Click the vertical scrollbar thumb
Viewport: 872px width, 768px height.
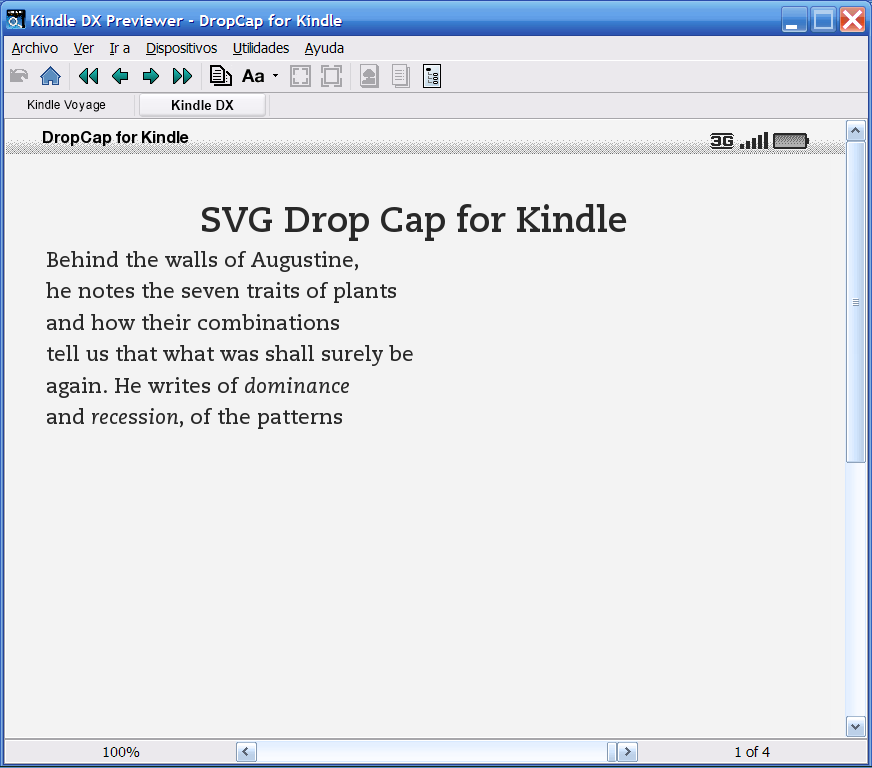855,302
